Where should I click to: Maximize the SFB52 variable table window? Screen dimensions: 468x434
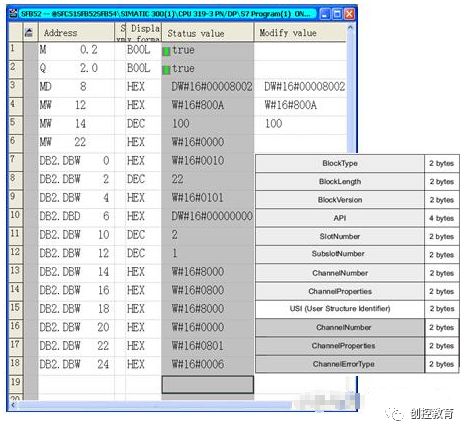[x=337, y=14]
